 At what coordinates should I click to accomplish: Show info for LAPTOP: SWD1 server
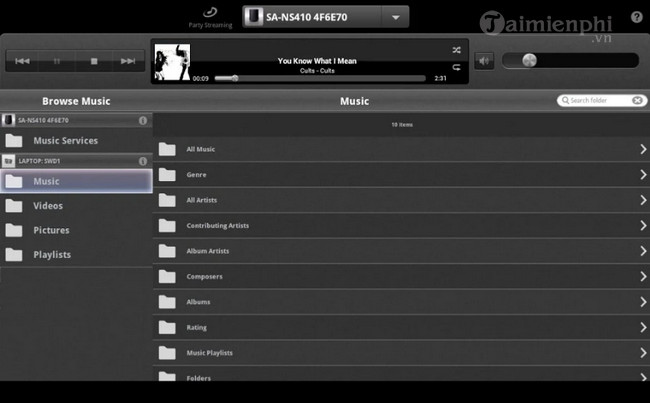[143, 160]
